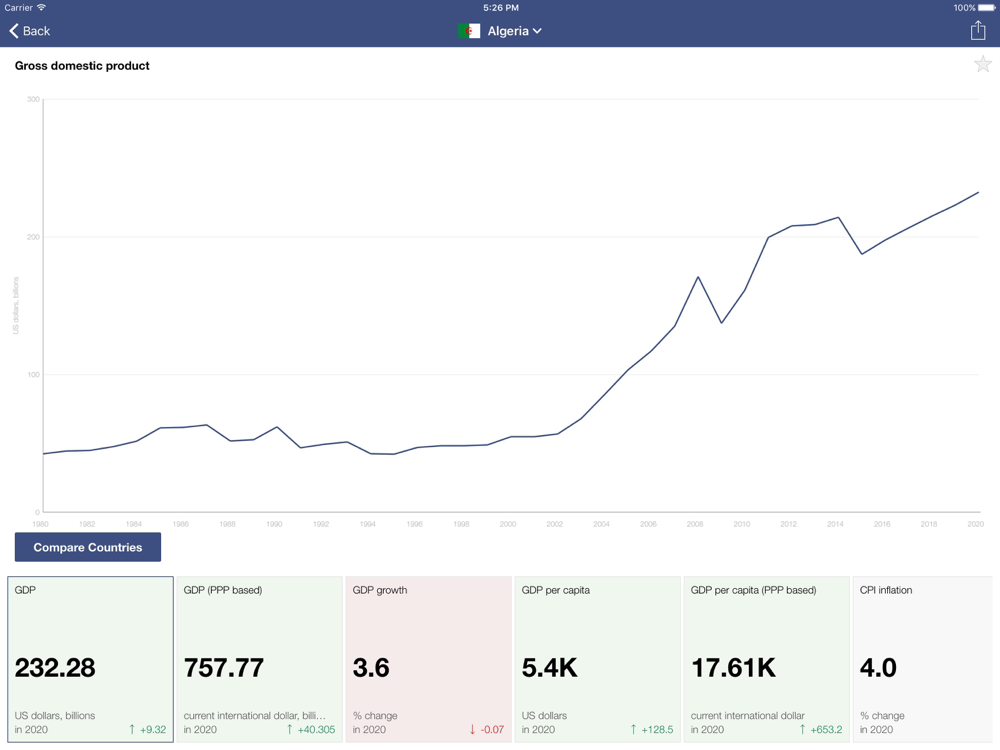Tap the Algeria flag icon
Viewport: 1000px width, 750px height.
coord(469,31)
